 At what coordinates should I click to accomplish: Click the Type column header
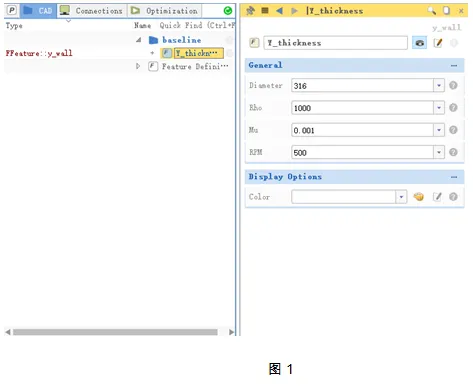[x=14, y=26]
